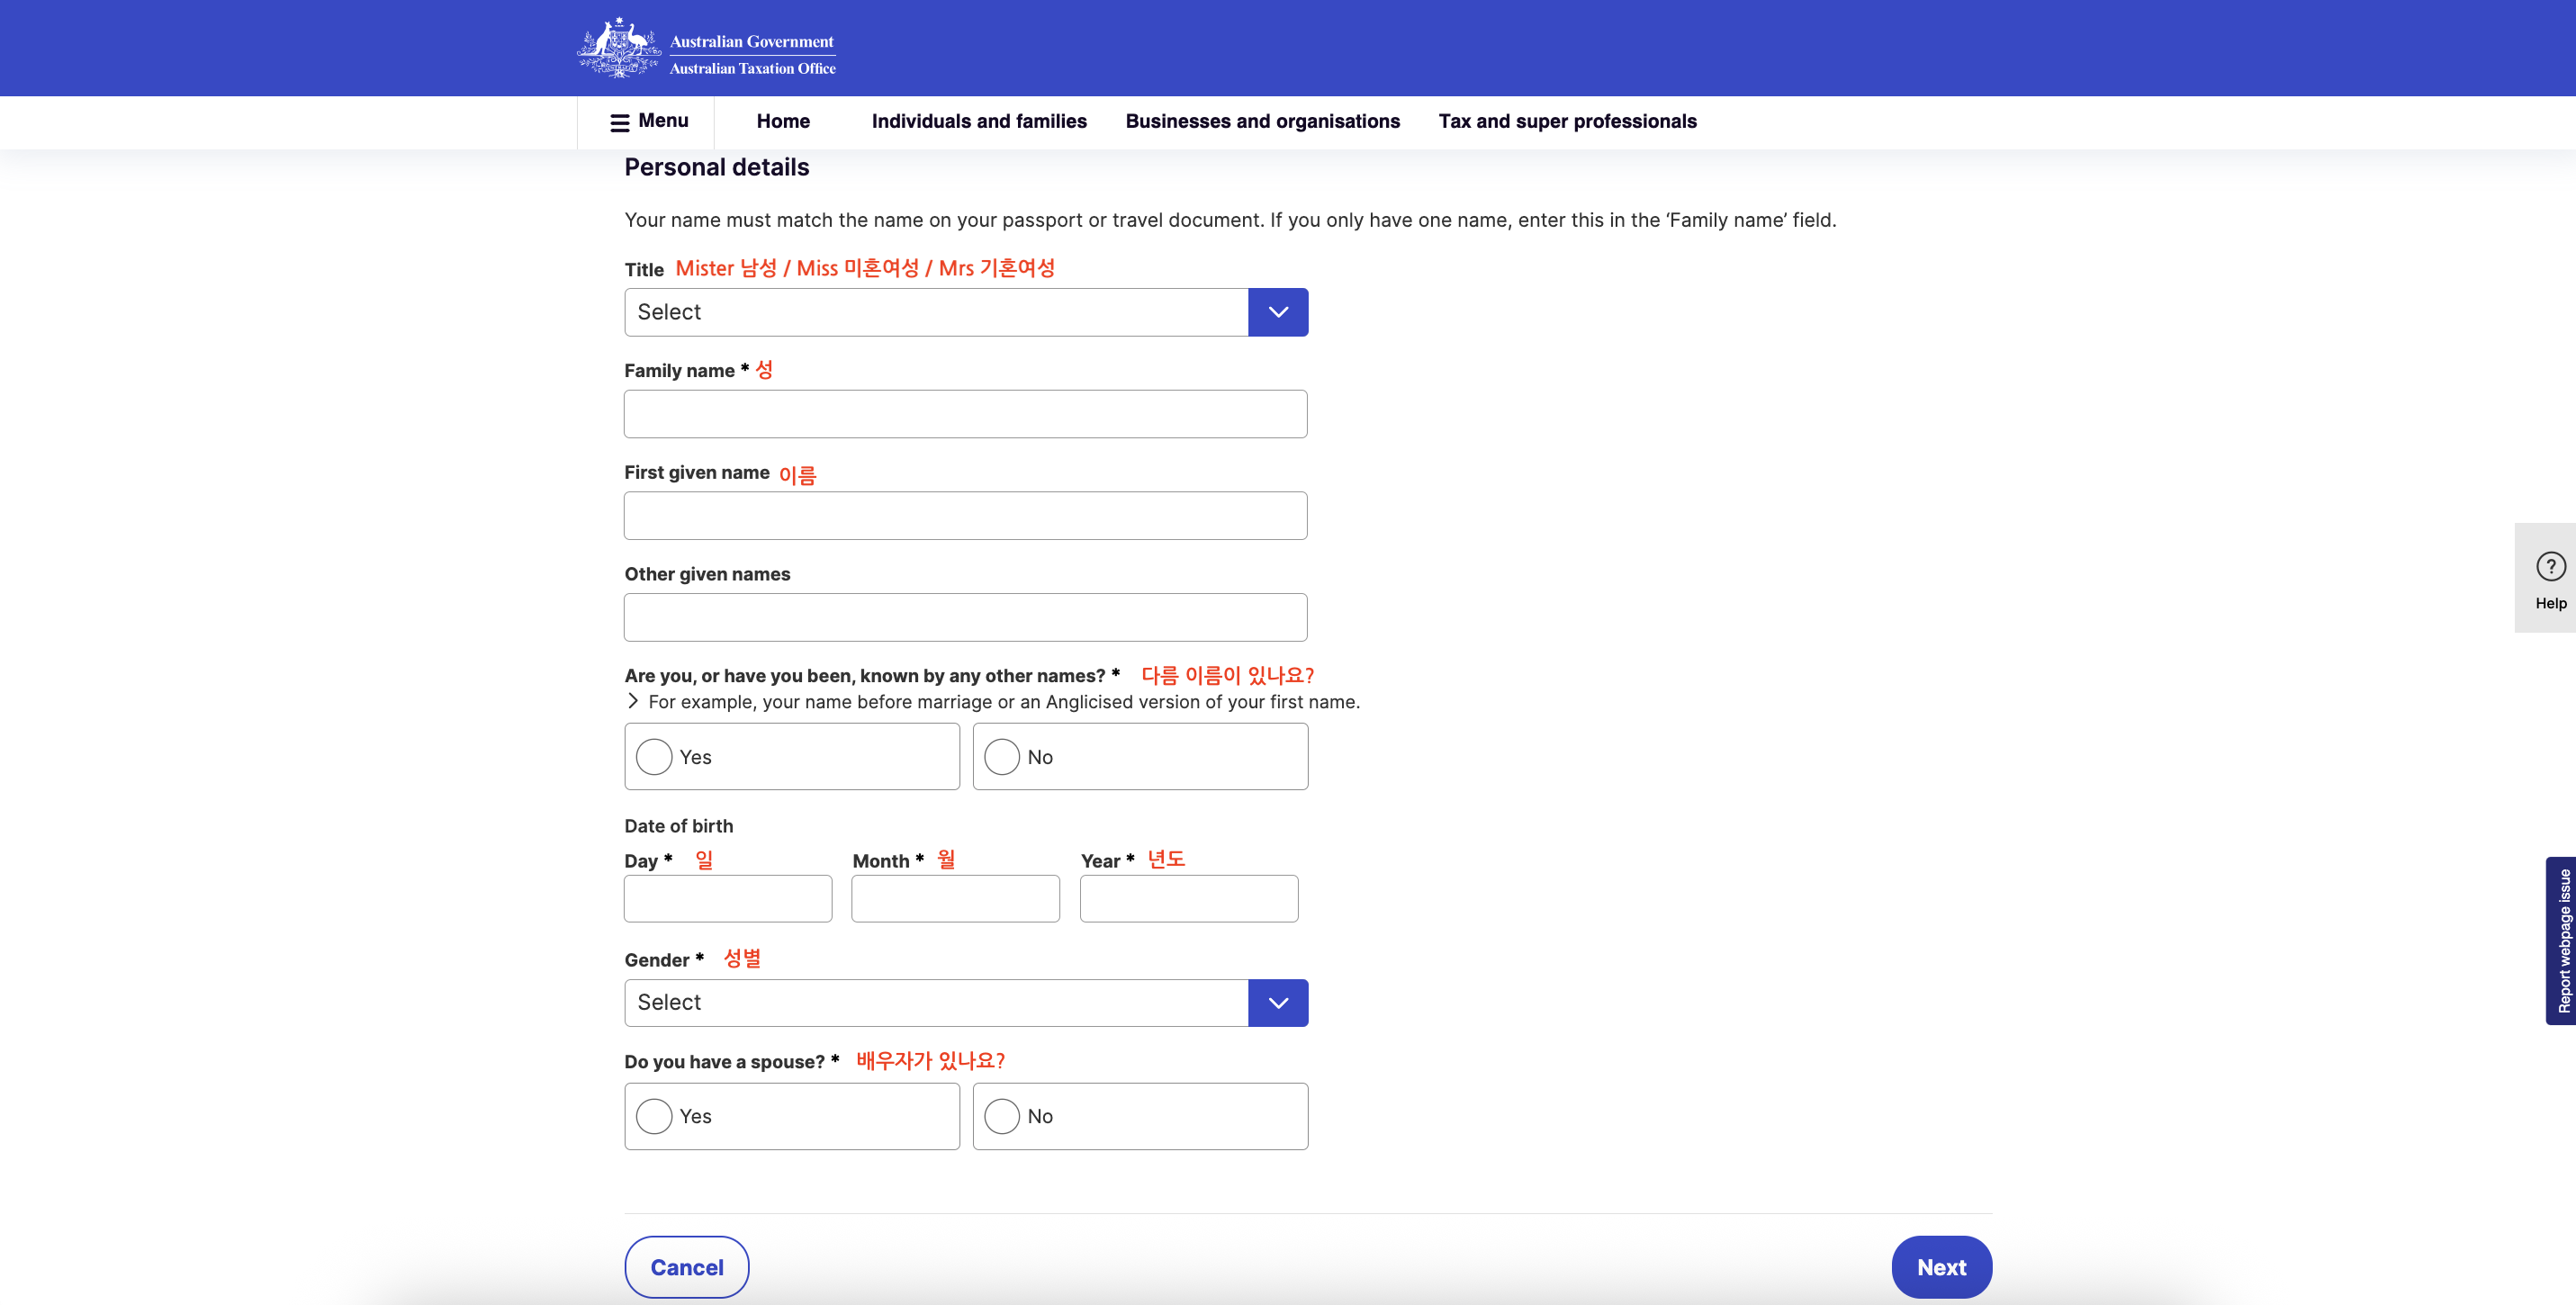Click the Title dropdown arrow

click(1277, 312)
